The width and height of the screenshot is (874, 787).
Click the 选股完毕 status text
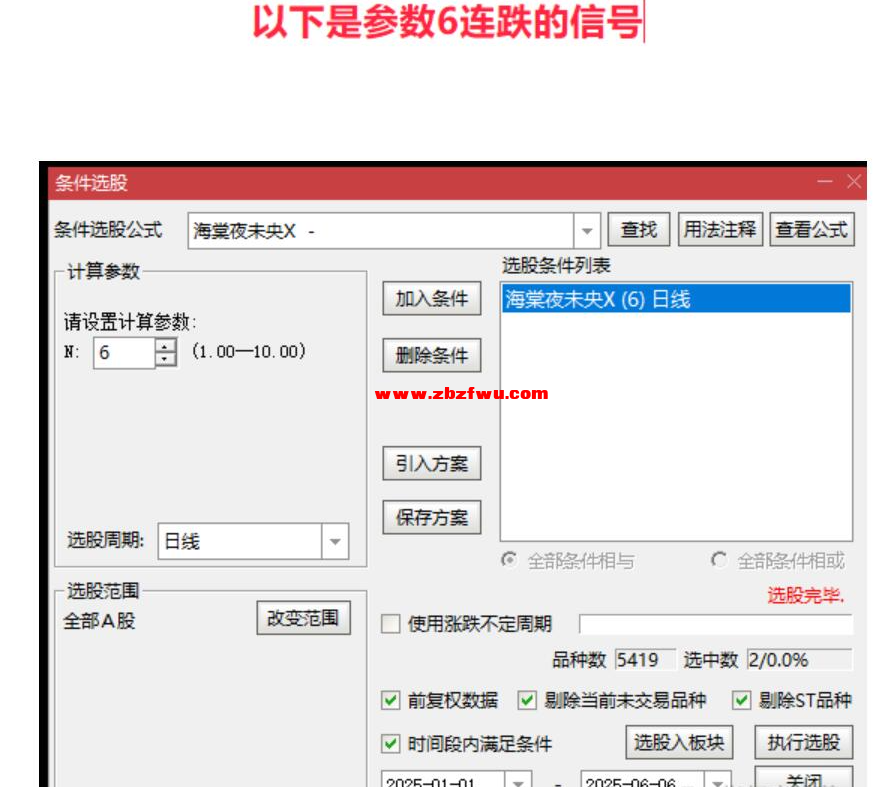click(806, 595)
